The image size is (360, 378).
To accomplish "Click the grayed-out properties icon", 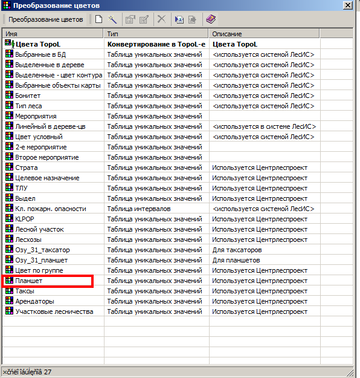I will (x=130, y=19).
